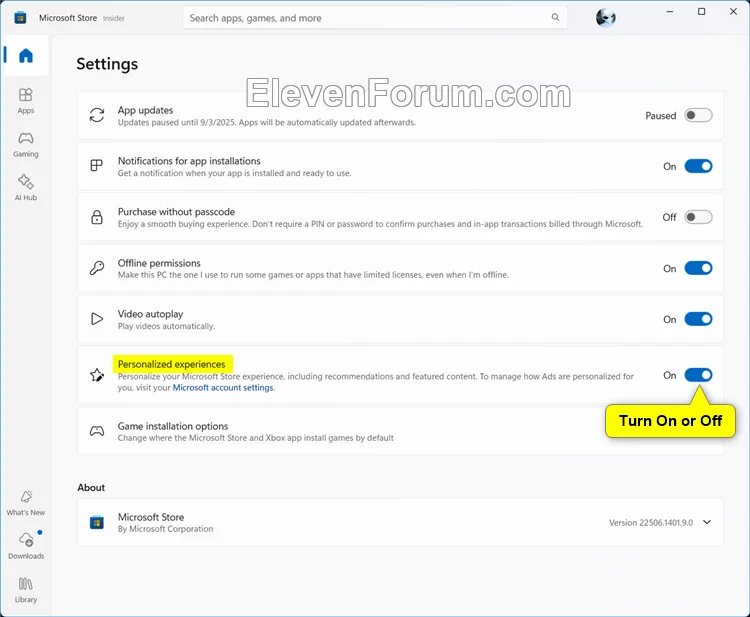Click the Video autoplay play icon
This screenshot has width=750, height=617.
pos(97,319)
